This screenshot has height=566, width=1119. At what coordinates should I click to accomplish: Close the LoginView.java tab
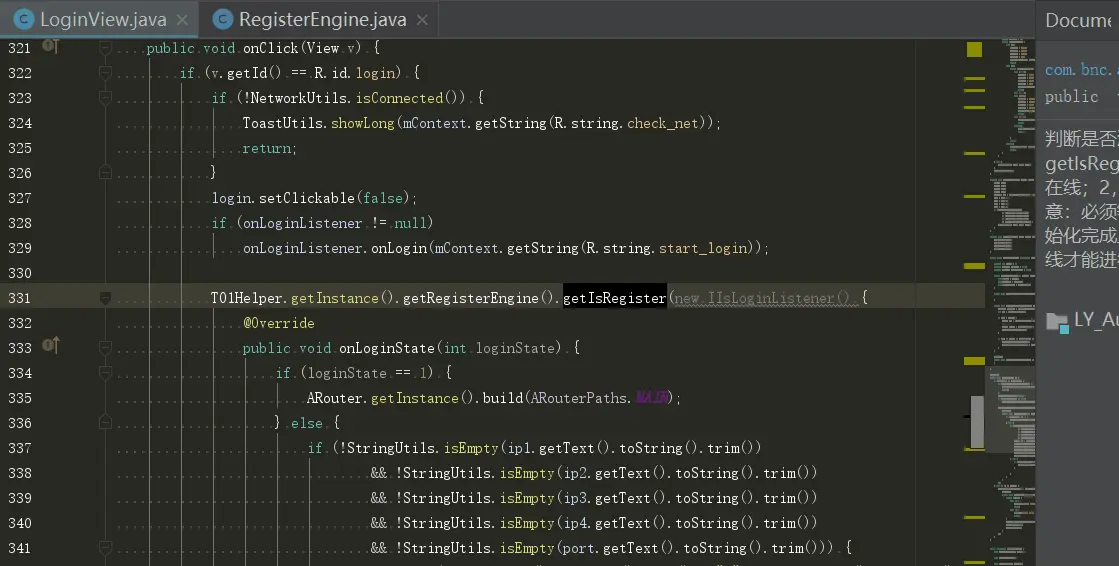click(x=182, y=20)
